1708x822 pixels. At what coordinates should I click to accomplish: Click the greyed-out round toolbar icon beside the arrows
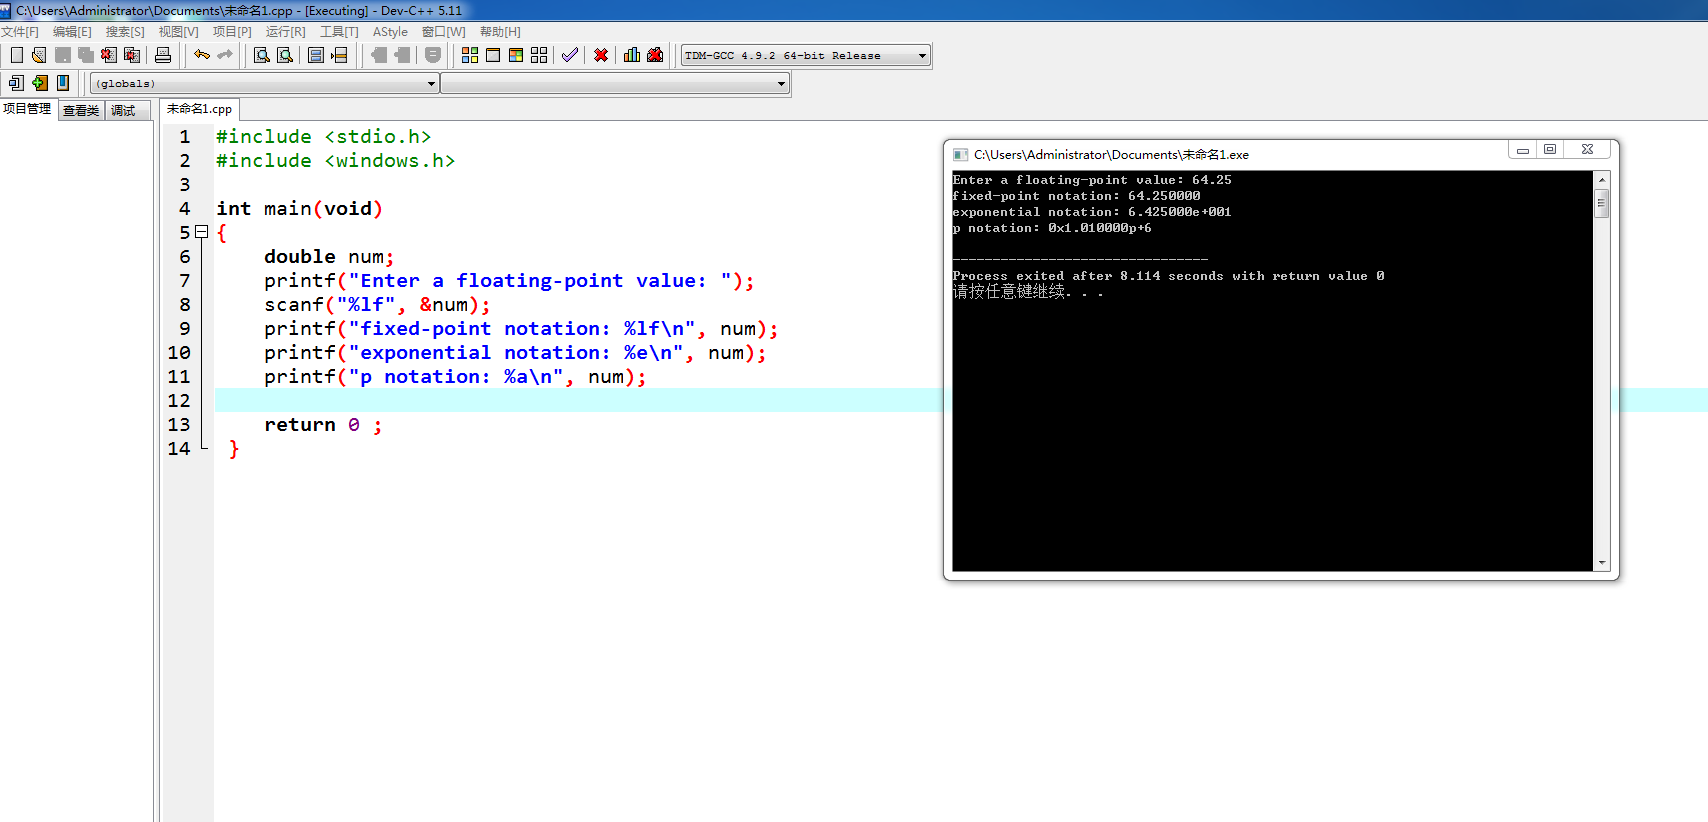(x=433, y=55)
